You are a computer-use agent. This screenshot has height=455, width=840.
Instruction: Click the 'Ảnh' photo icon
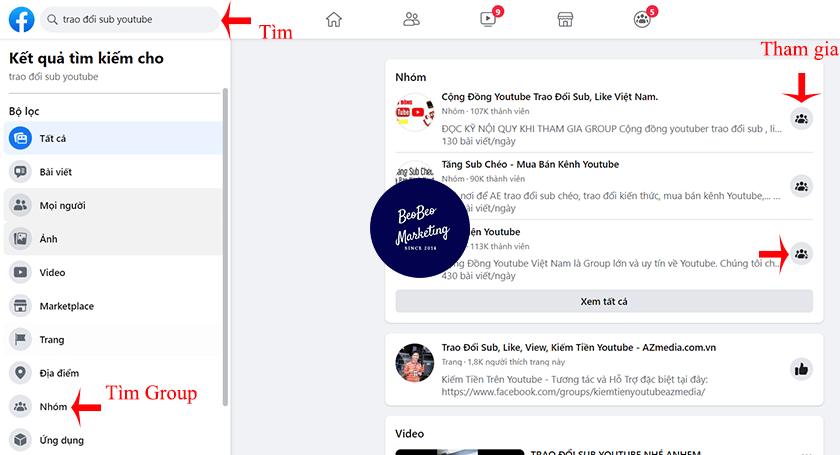[20, 239]
